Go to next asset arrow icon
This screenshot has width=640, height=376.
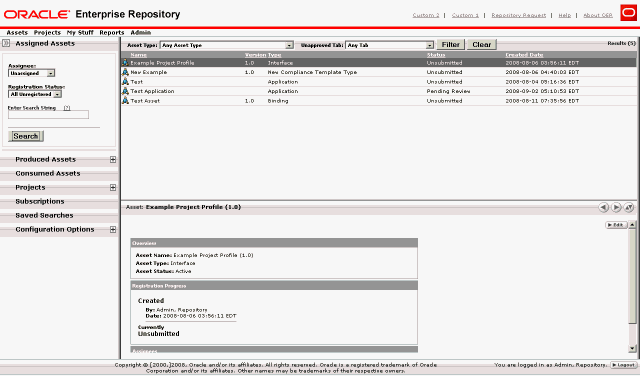pos(616,207)
